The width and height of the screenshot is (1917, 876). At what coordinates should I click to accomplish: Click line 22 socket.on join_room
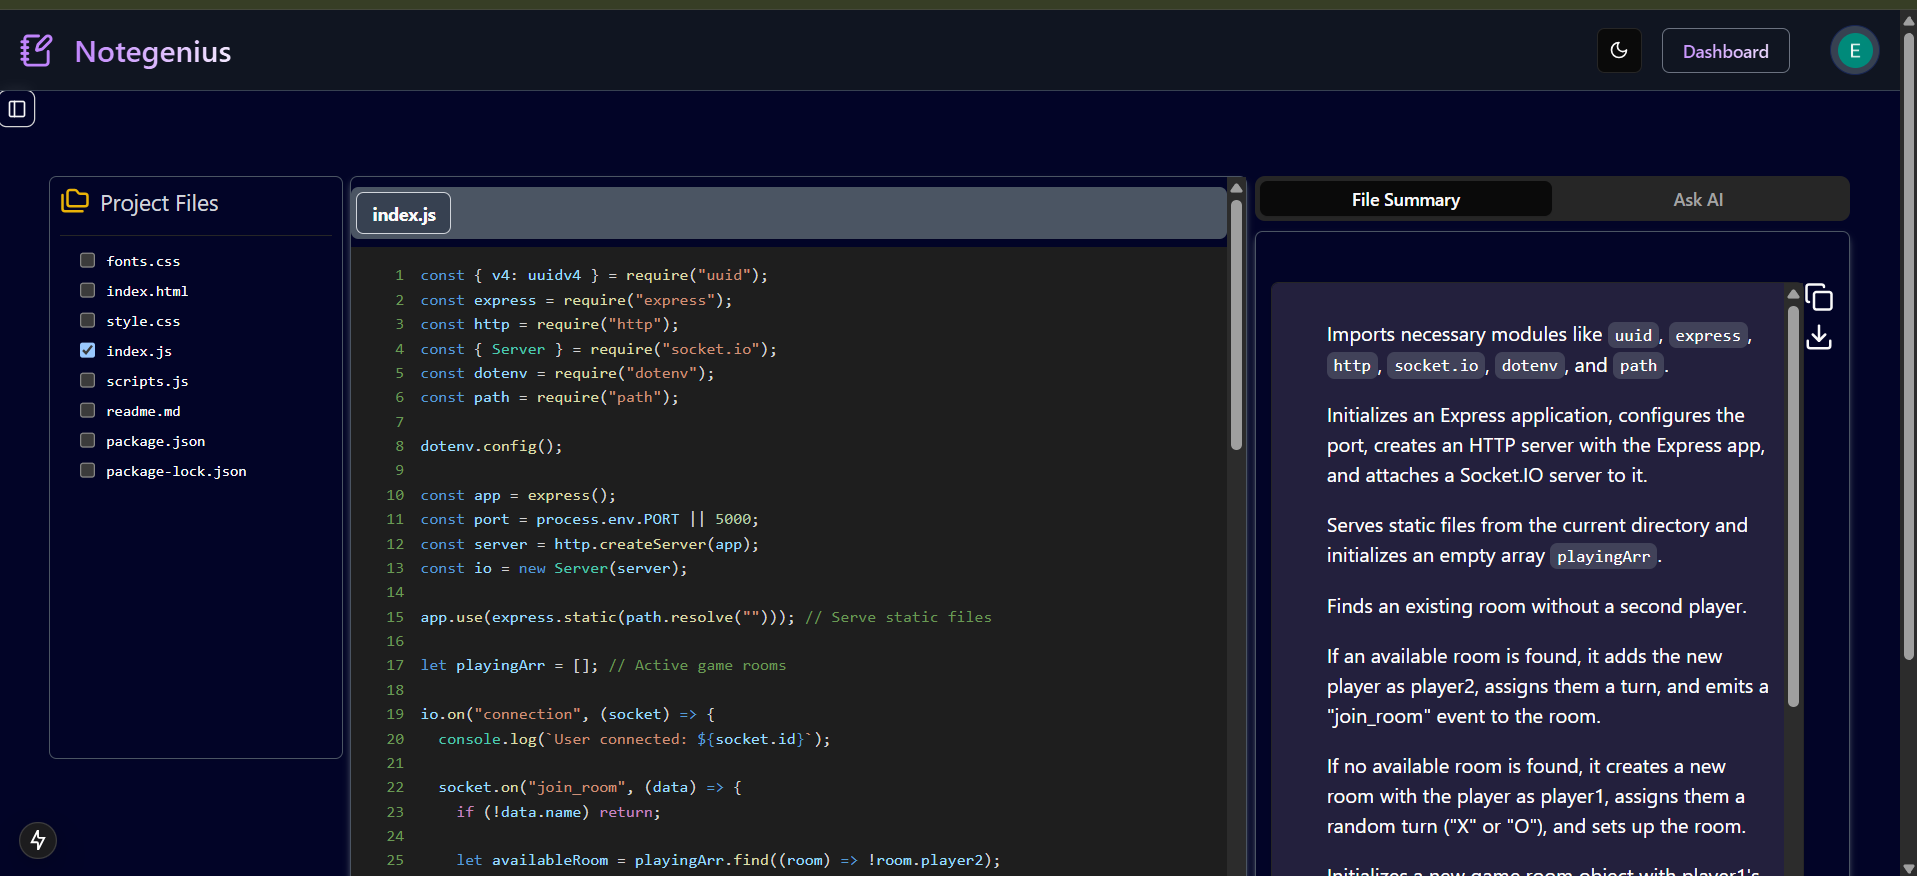coord(590,787)
